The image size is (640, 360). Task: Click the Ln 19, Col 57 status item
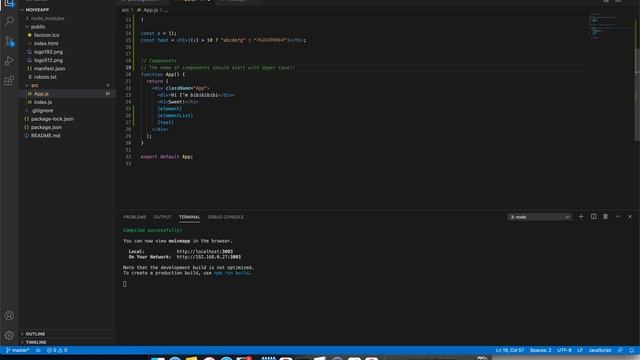(510, 350)
